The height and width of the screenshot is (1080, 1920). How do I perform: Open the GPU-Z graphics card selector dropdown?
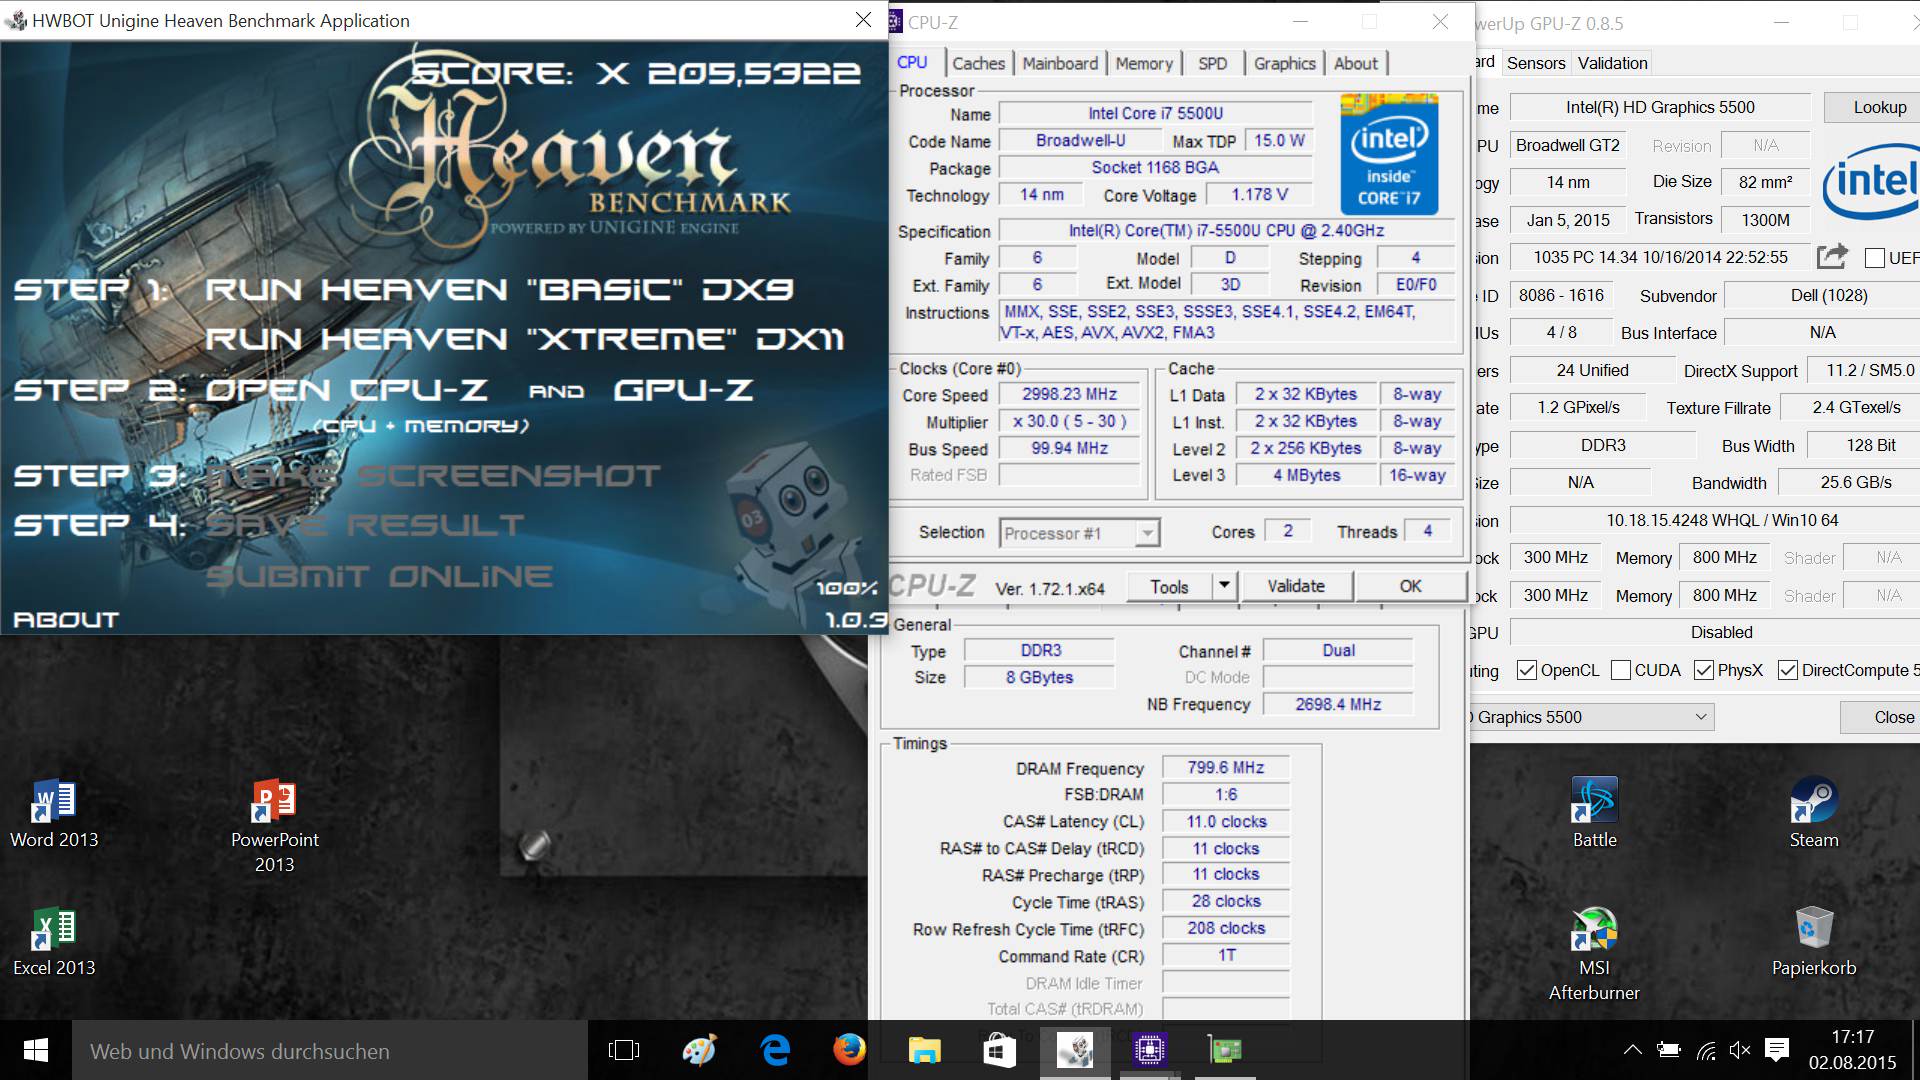(1592, 717)
